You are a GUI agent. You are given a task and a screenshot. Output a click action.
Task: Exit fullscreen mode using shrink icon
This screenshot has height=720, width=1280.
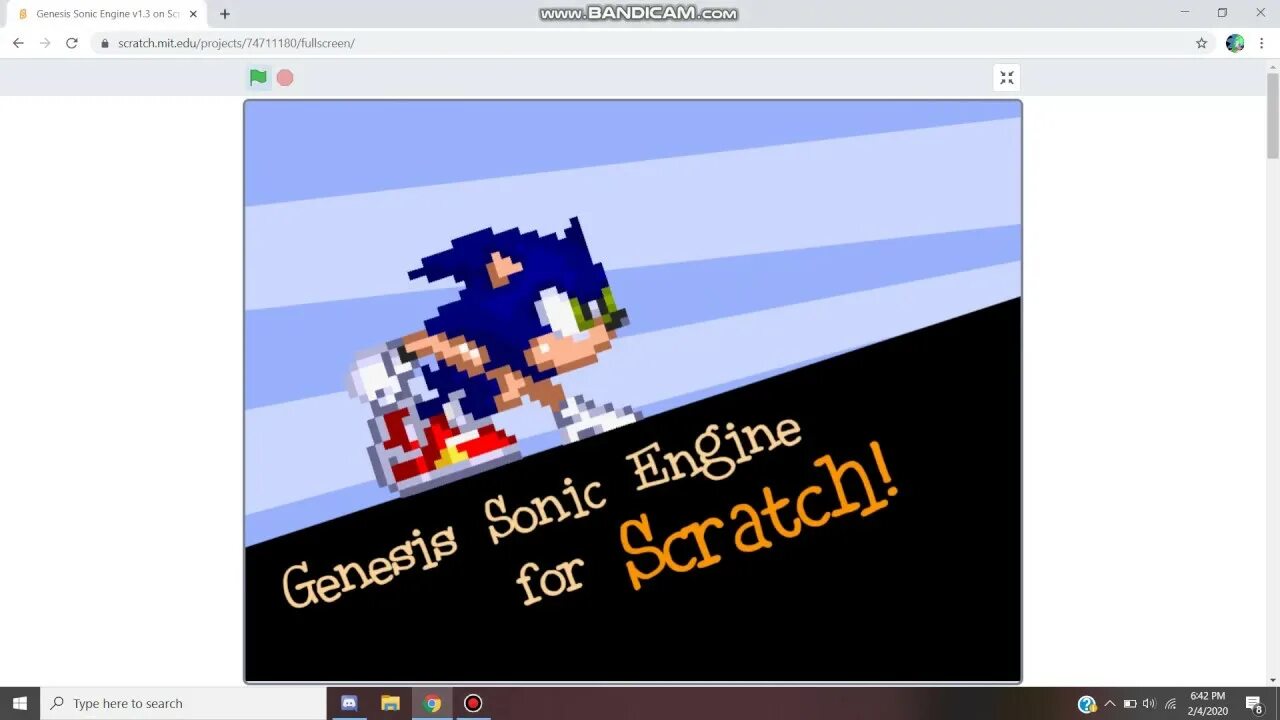(x=1007, y=77)
